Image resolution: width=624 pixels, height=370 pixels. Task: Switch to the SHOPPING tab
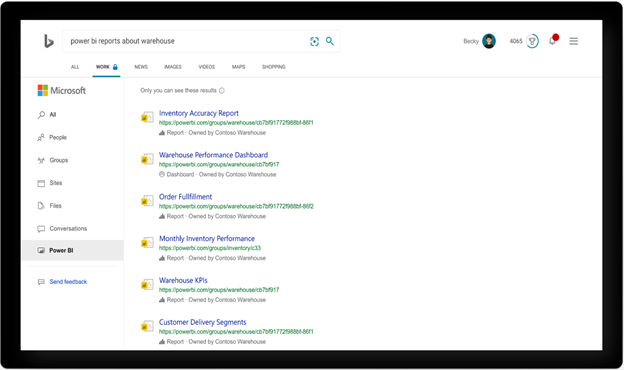point(273,67)
